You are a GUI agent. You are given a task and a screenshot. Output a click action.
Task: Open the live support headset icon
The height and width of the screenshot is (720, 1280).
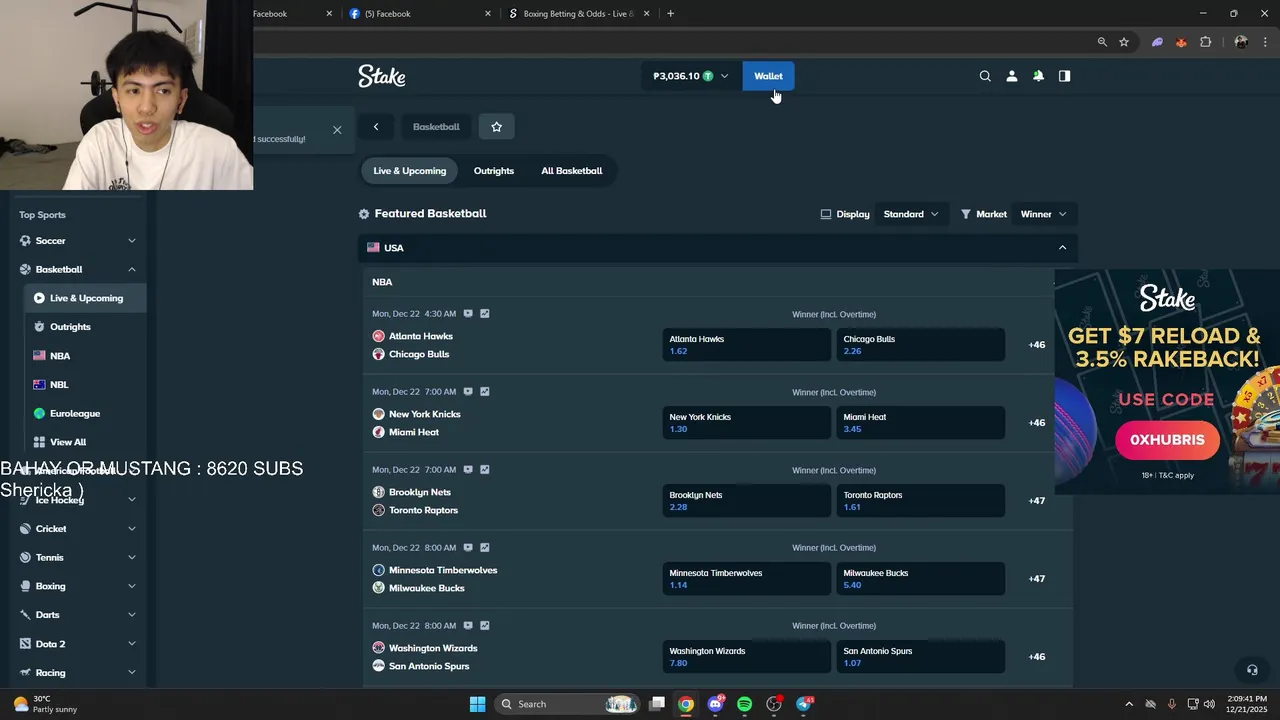click(x=1252, y=670)
